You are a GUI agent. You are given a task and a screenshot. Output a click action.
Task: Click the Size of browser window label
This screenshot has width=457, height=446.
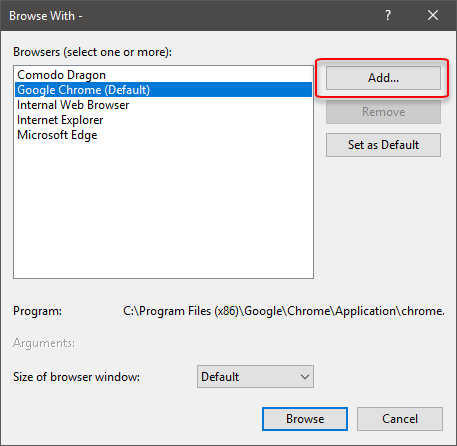point(76,377)
